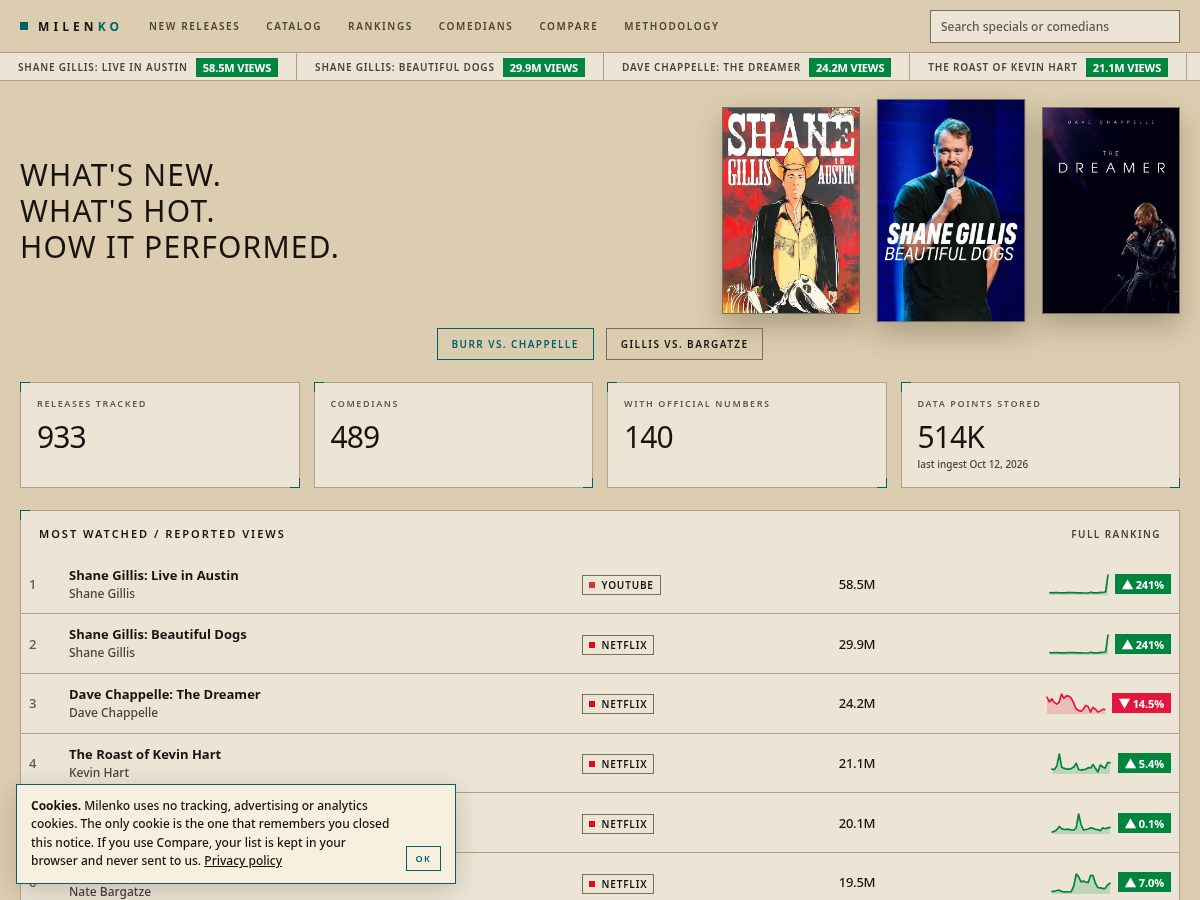Click the 21.1M Views ticker badge
Viewport: 1200px width, 900px height.
coord(1127,67)
